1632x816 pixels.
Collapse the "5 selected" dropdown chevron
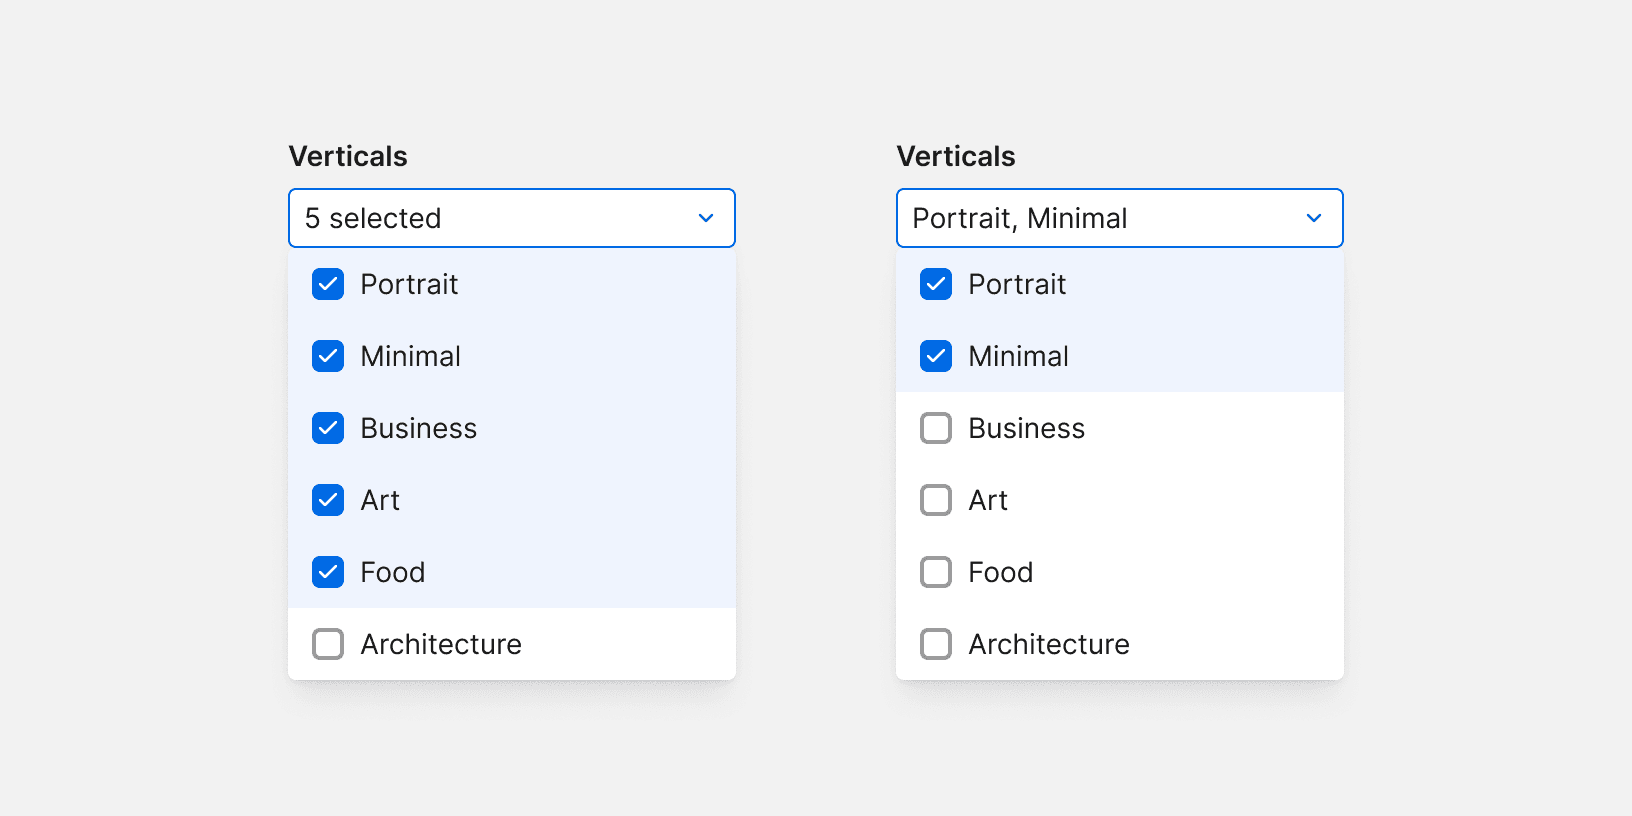pyautogui.click(x=706, y=218)
